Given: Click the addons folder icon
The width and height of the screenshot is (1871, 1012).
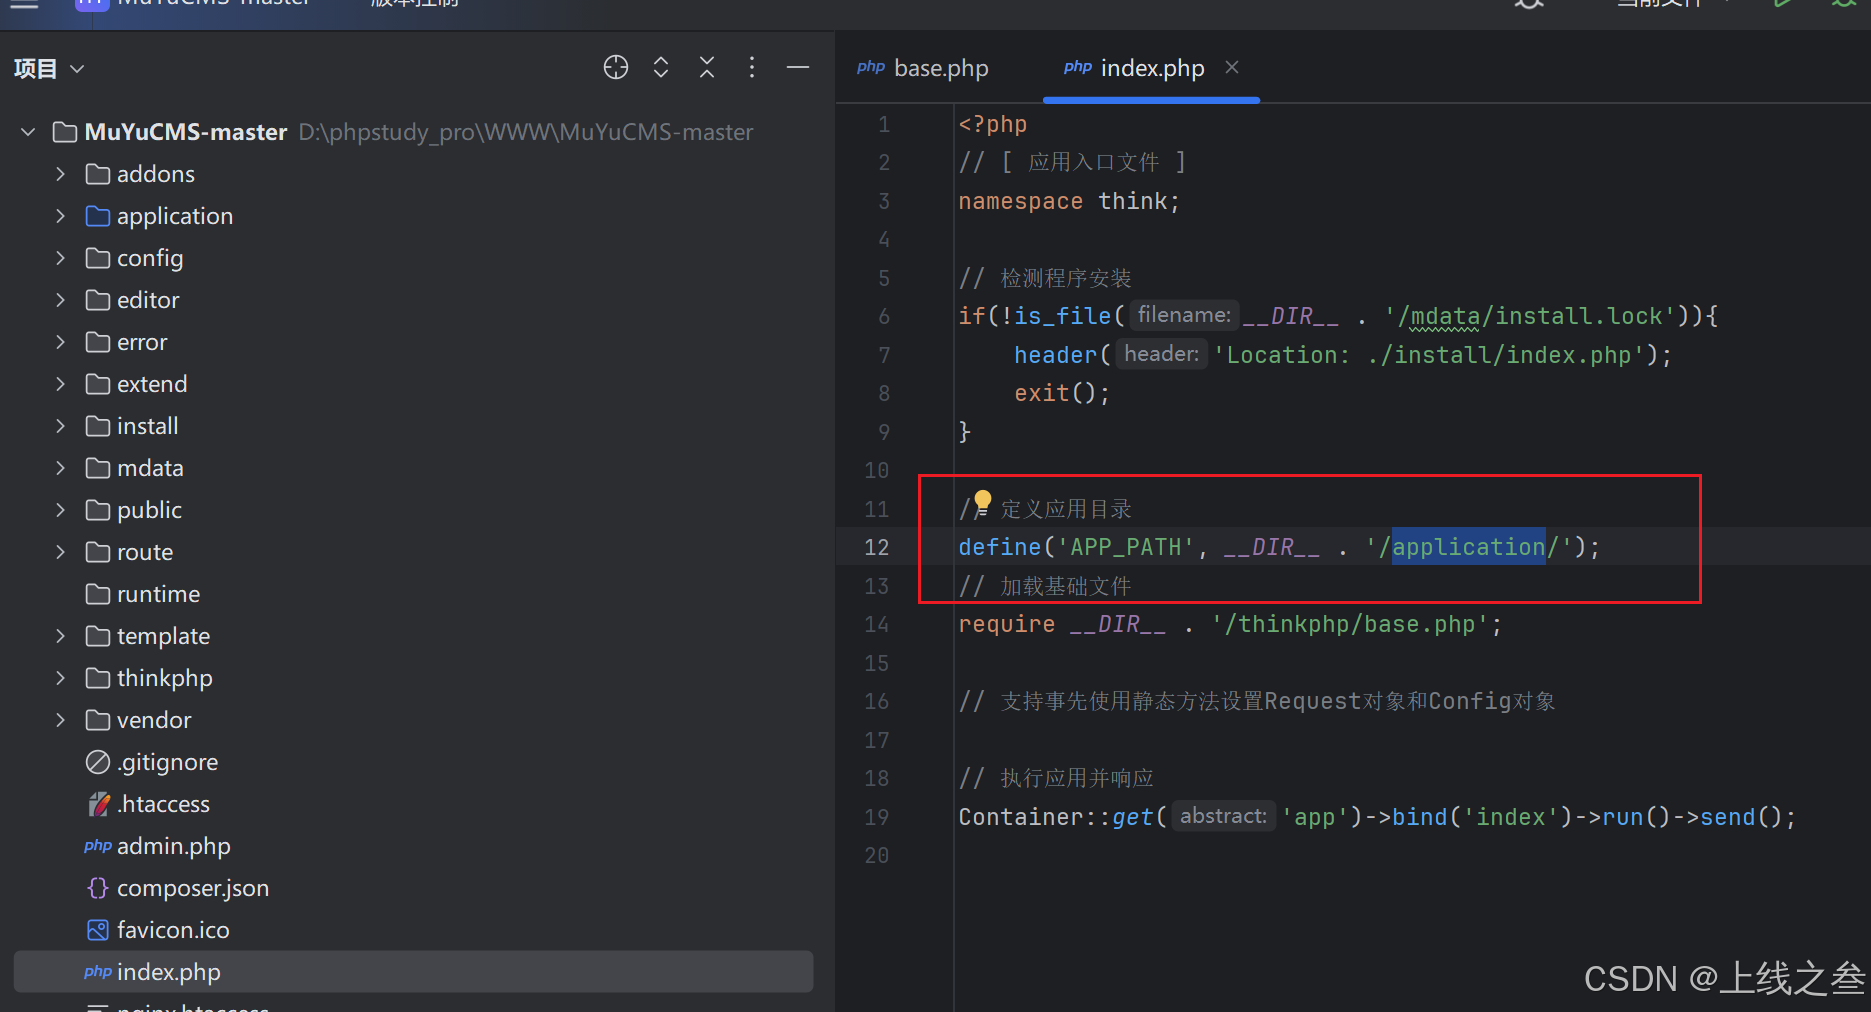Looking at the screenshot, I should pyautogui.click(x=98, y=174).
